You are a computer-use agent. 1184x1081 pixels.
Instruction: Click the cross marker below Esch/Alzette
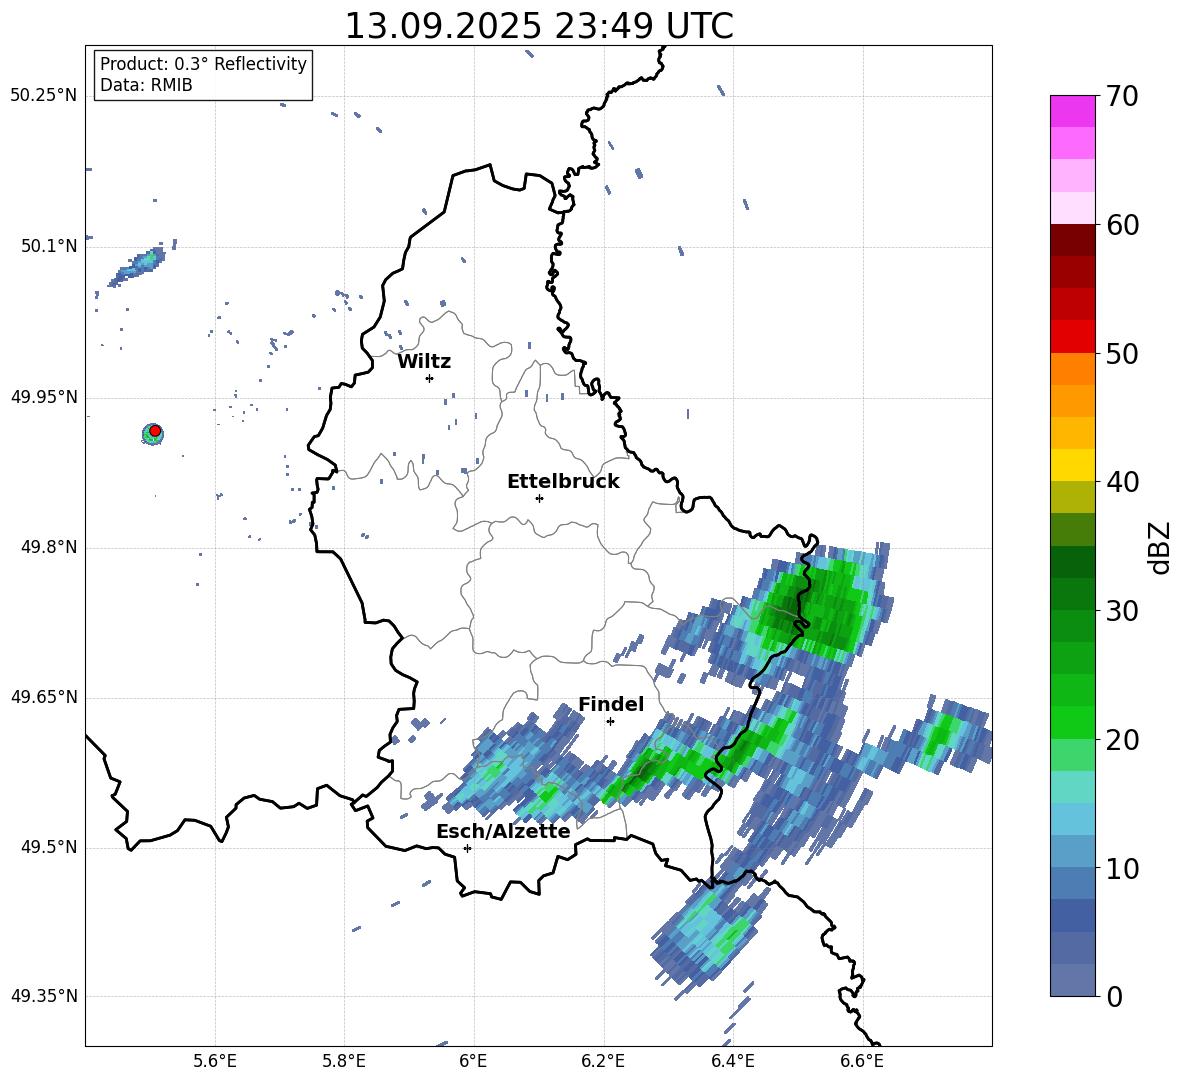tap(467, 848)
